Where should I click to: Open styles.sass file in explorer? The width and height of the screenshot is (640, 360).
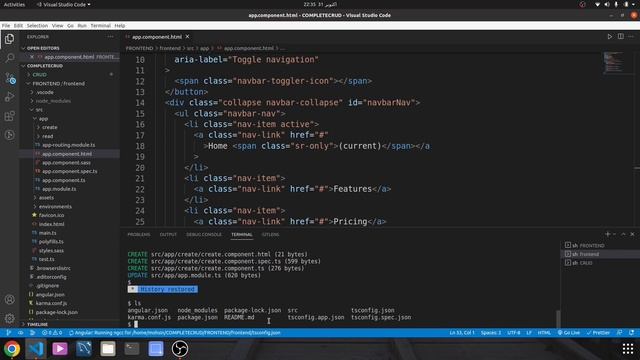(51, 251)
